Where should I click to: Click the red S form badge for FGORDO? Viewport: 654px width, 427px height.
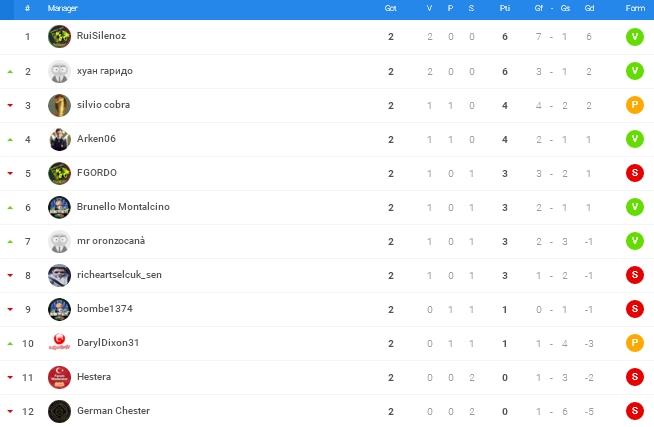tap(634, 173)
